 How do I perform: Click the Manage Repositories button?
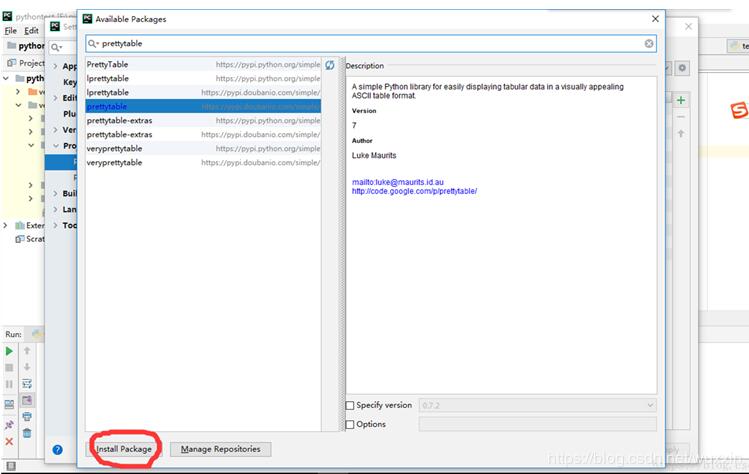pyautogui.click(x=220, y=449)
